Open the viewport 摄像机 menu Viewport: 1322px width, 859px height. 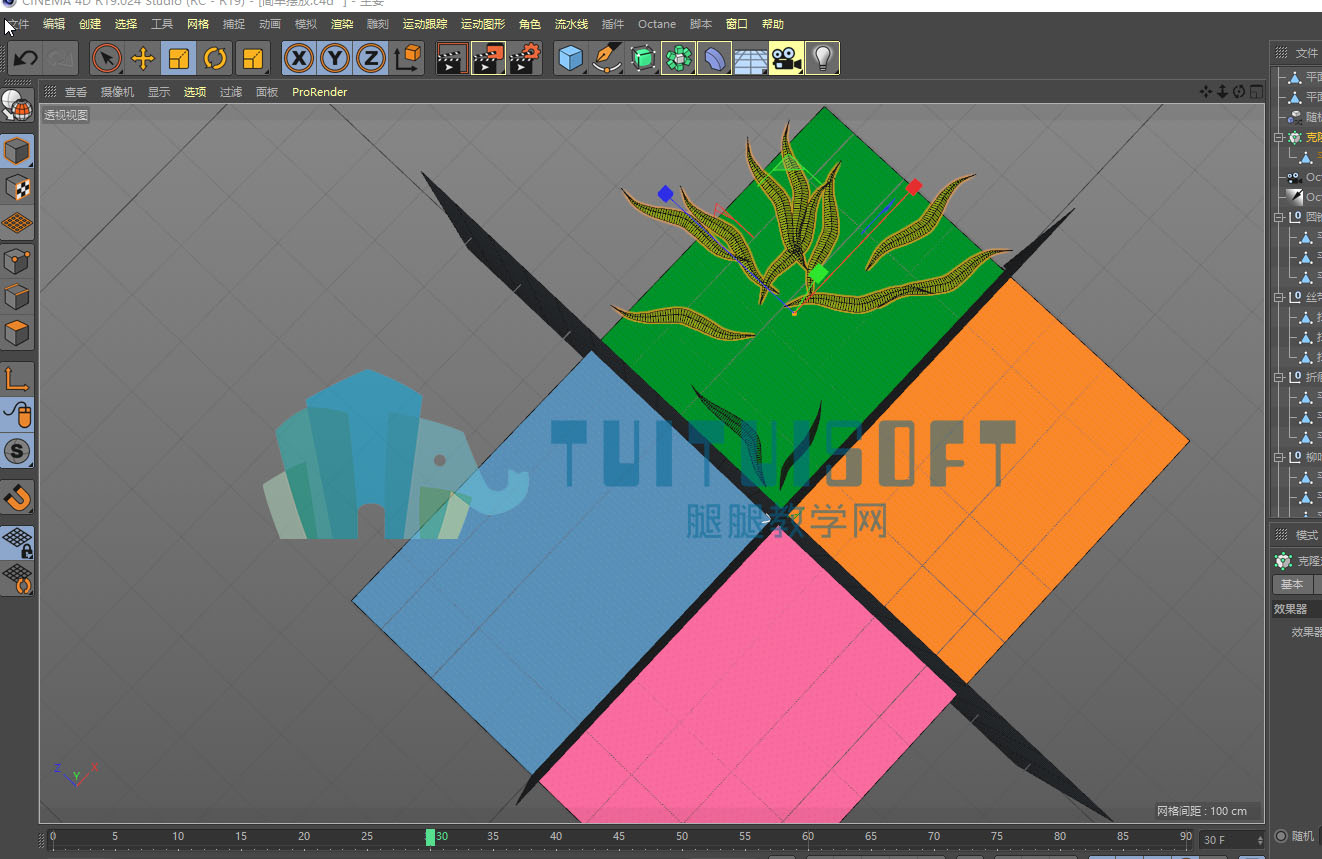tap(118, 92)
